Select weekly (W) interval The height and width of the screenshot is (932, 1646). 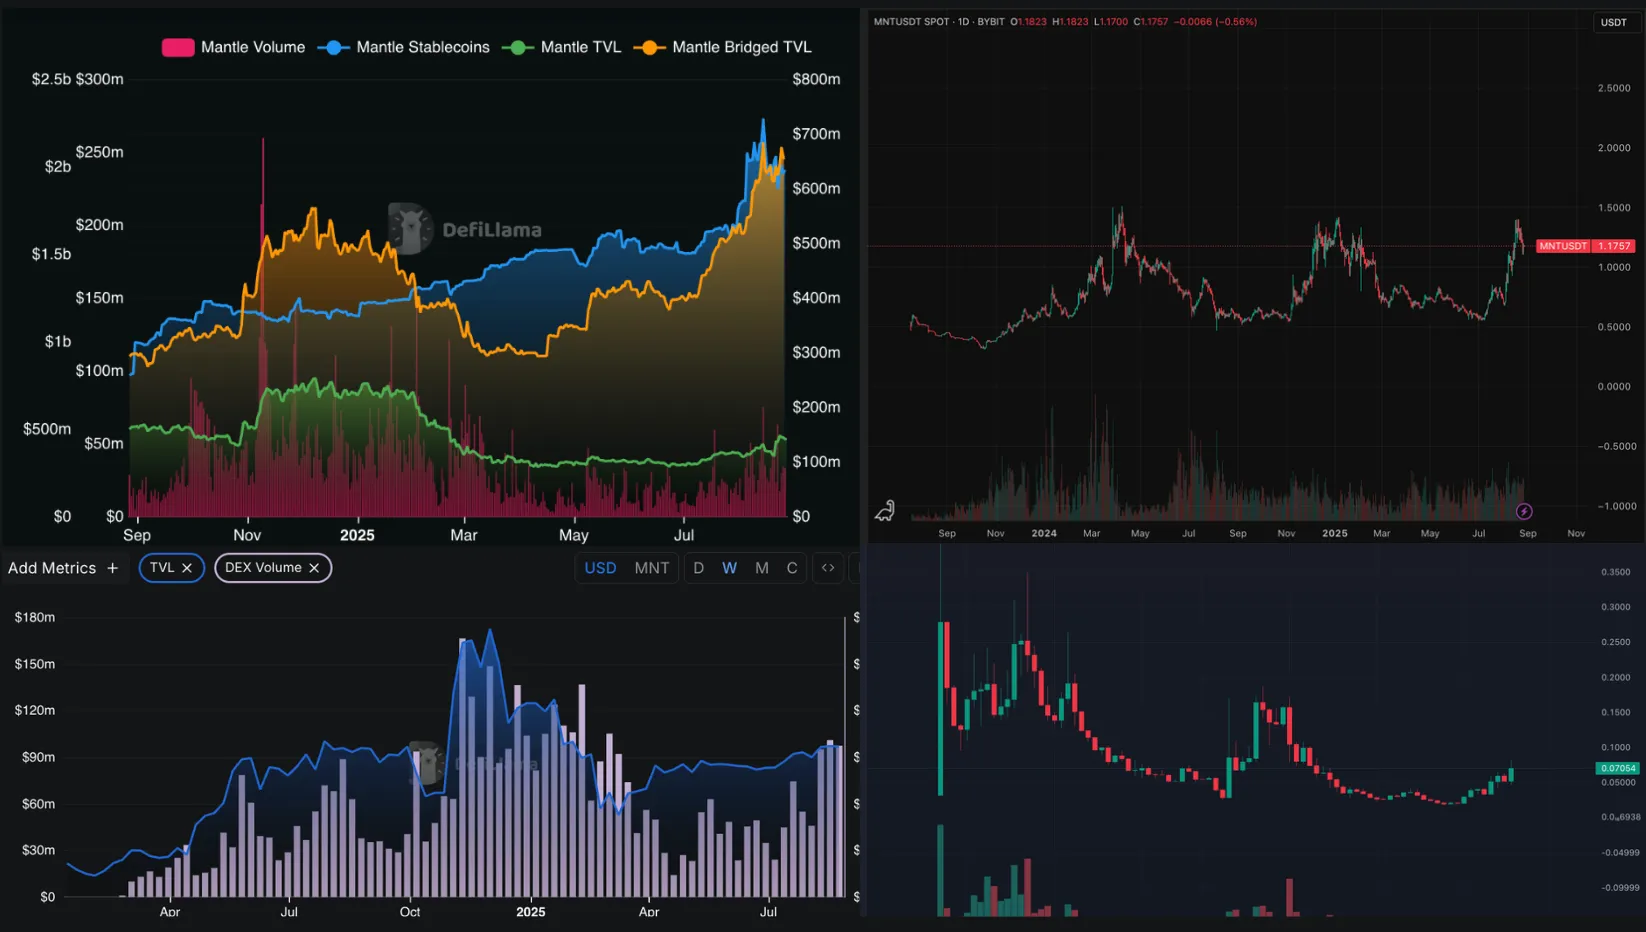(x=729, y=568)
